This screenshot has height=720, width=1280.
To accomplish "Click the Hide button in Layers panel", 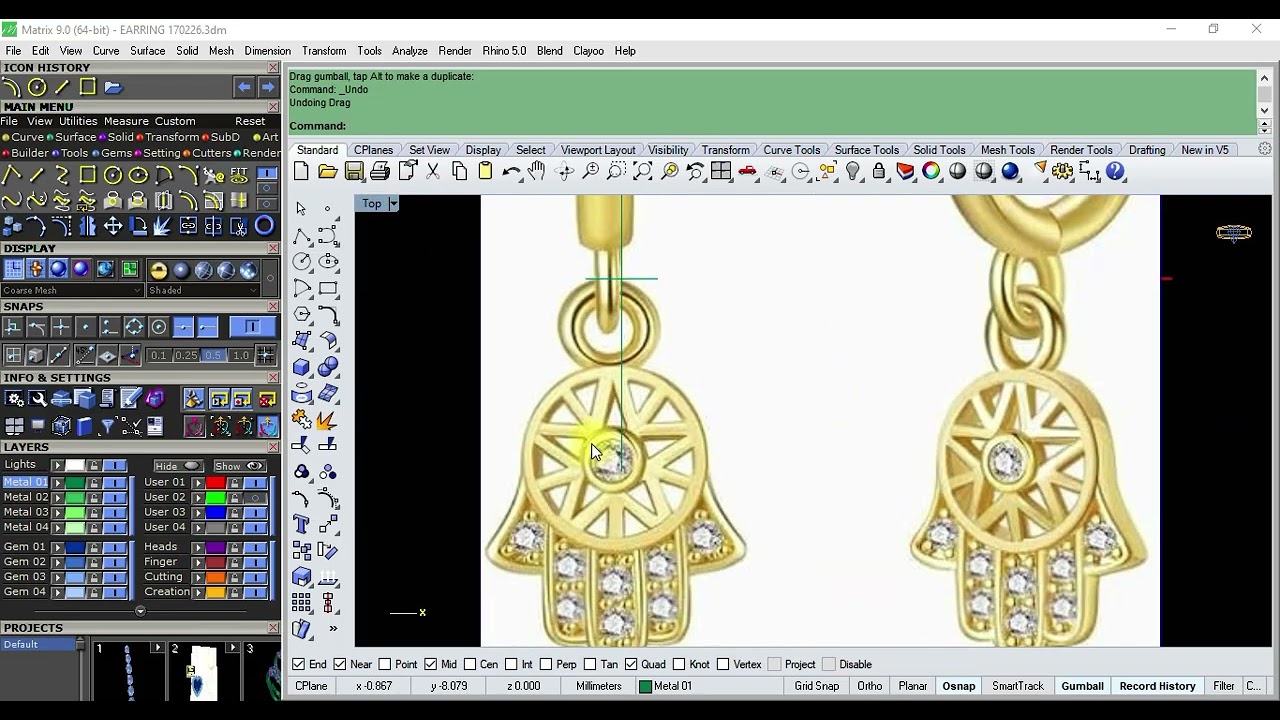I will coord(178,466).
